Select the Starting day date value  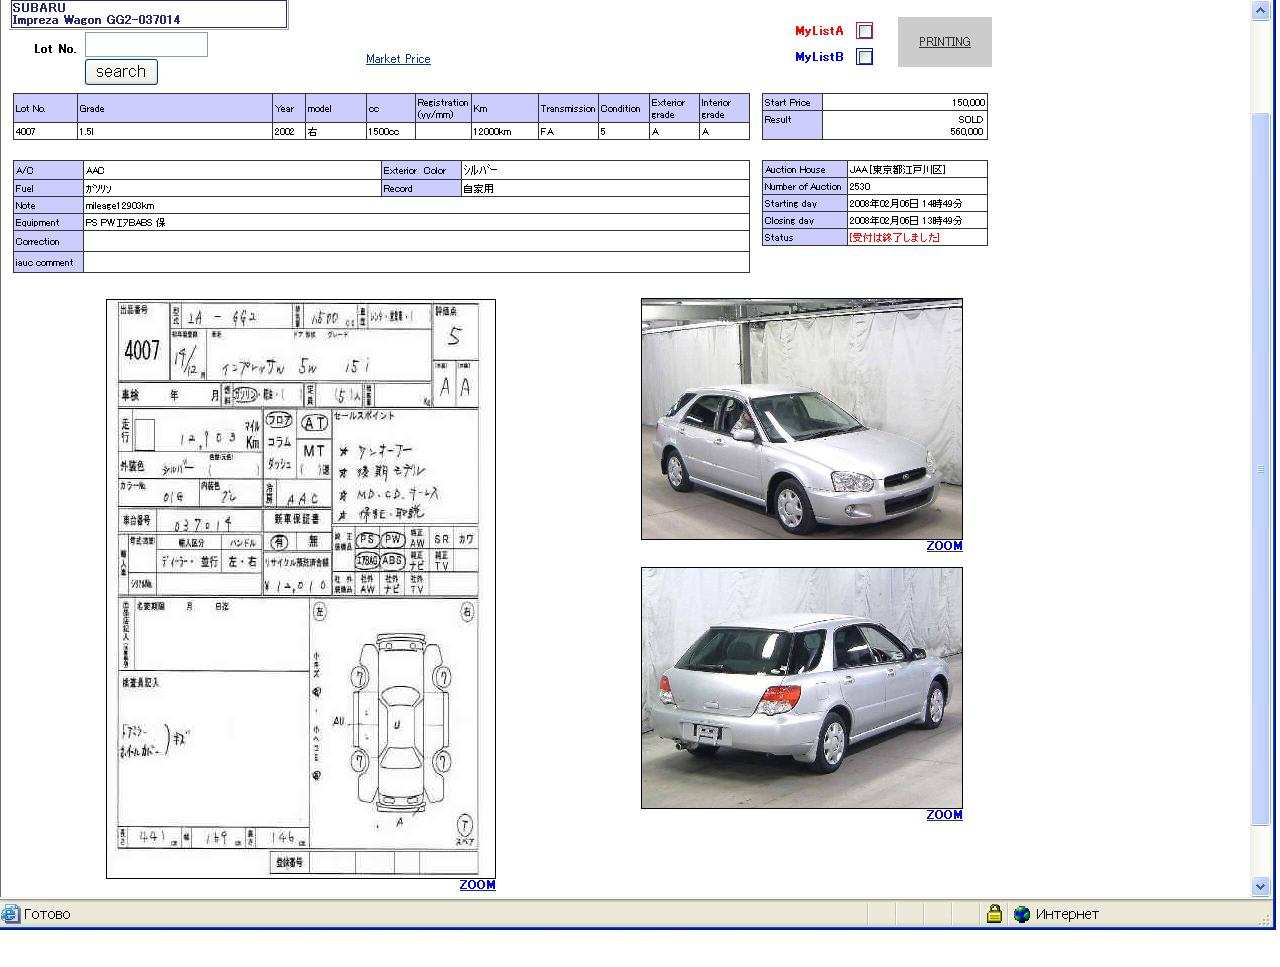pyautogui.click(x=917, y=204)
